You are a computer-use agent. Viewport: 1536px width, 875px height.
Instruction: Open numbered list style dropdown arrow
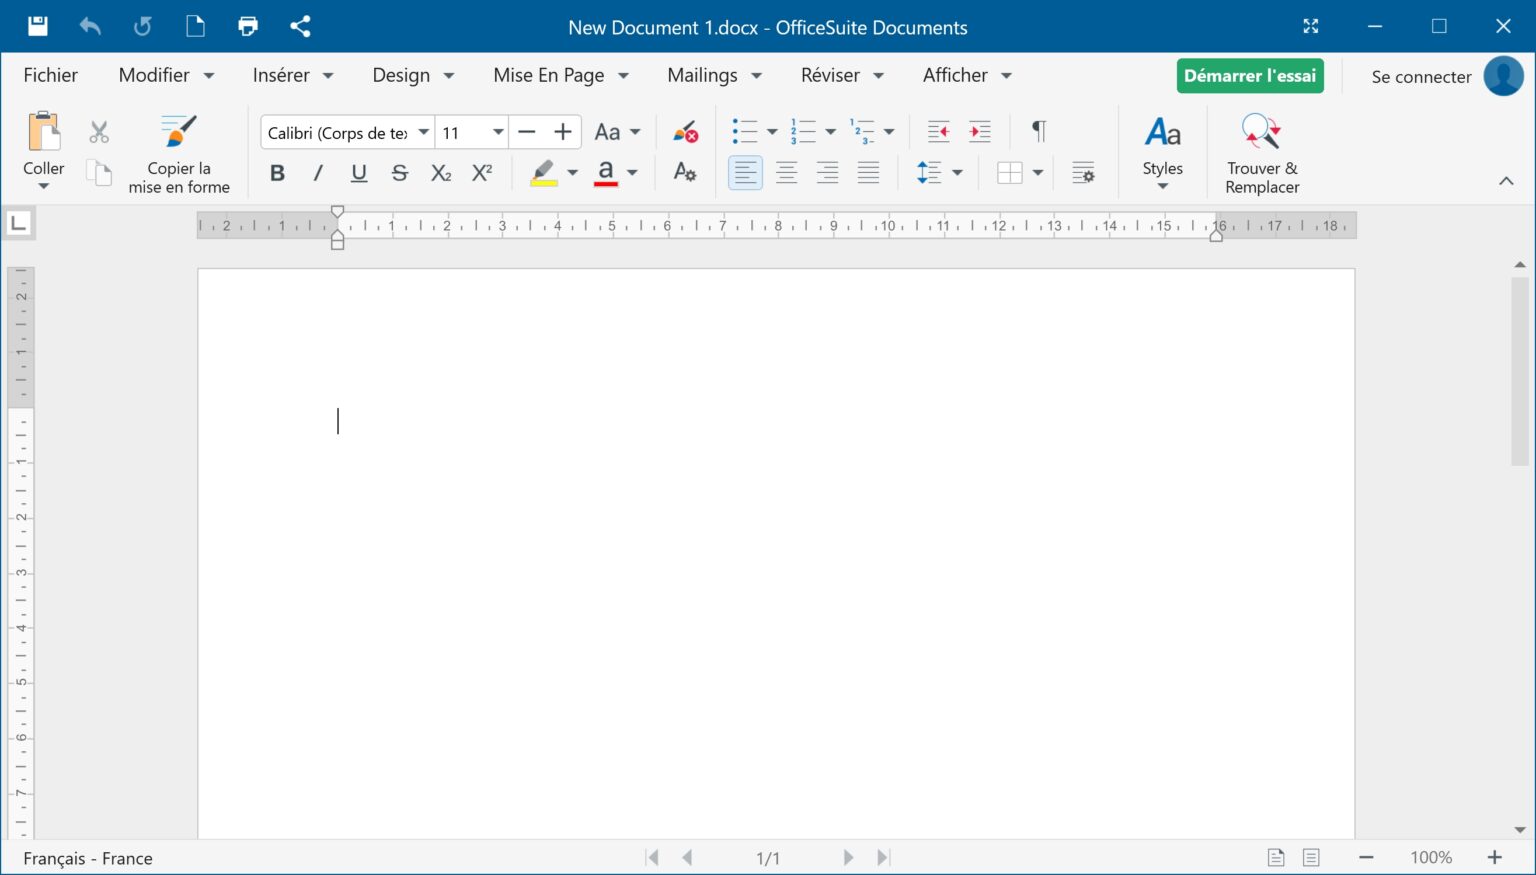click(830, 132)
